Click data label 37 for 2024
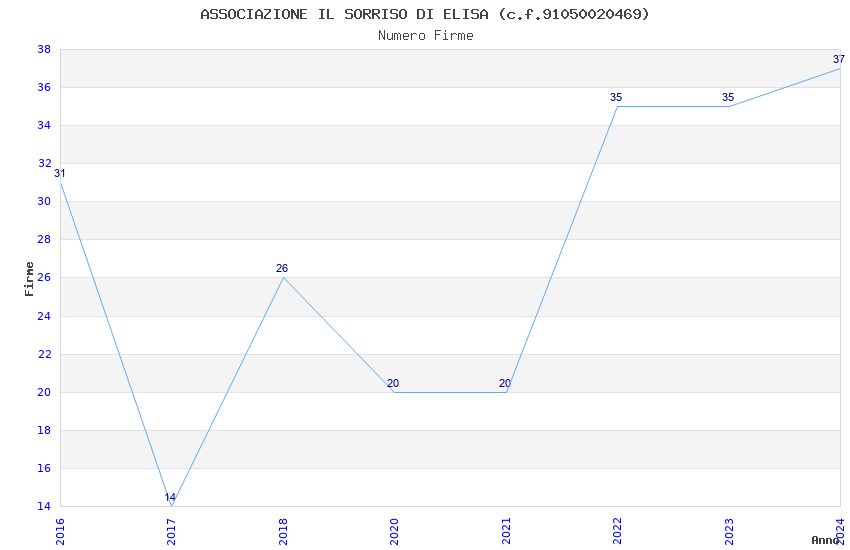The height and width of the screenshot is (550, 850). click(x=839, y=59)
